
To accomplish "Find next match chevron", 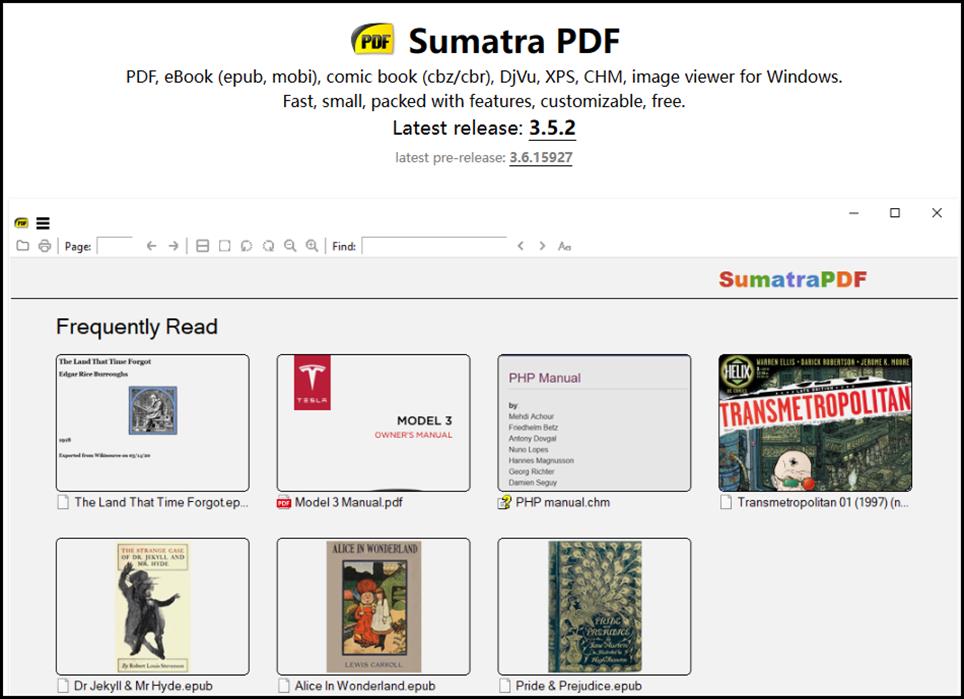I will (x=542, y=246).
